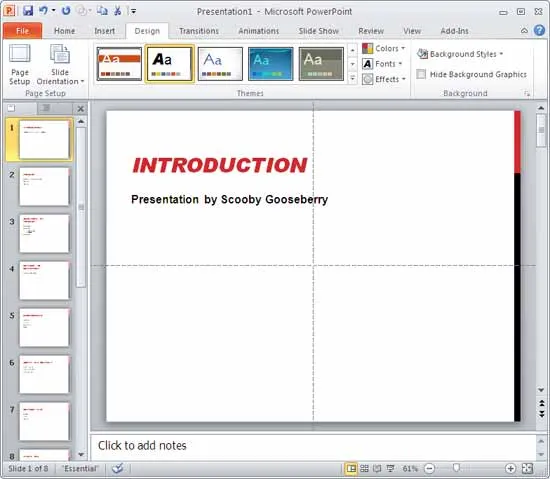Open the PowerPoint Help question mark icon
Viewport: 550px width, 479px height.
click(539, 31)
